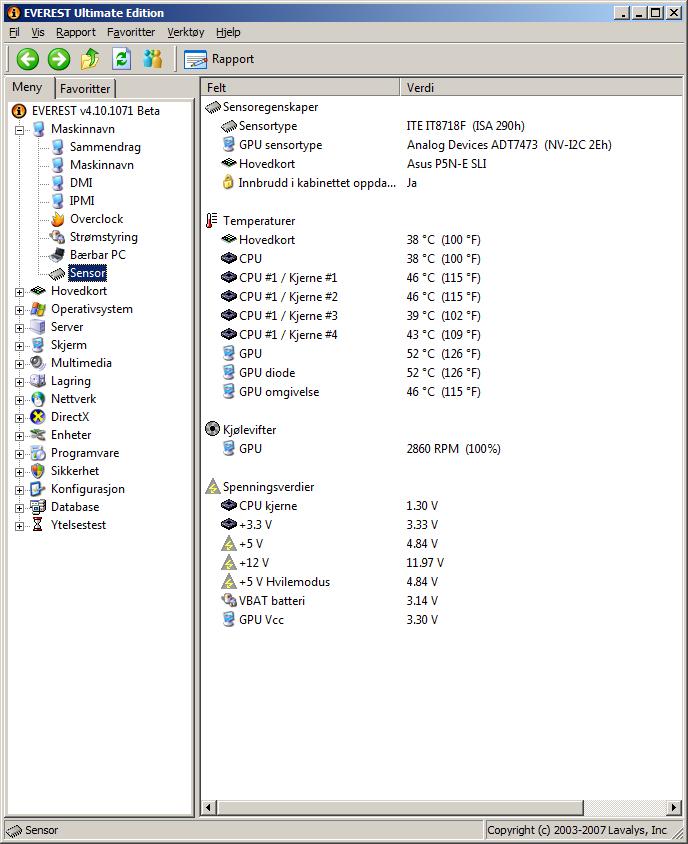
Task: Click the Refresh toolbar icon
Action: [122, 59]
